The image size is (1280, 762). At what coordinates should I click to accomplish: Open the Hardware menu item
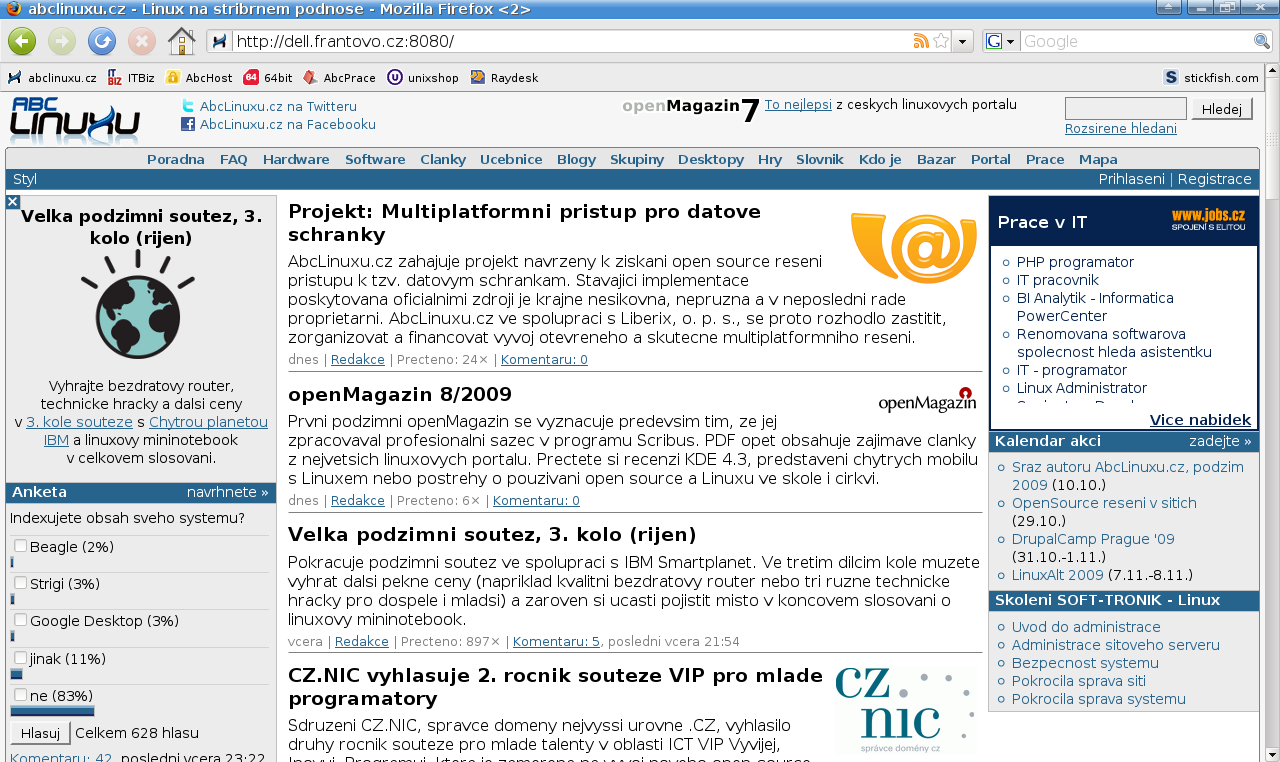(296, 159)
